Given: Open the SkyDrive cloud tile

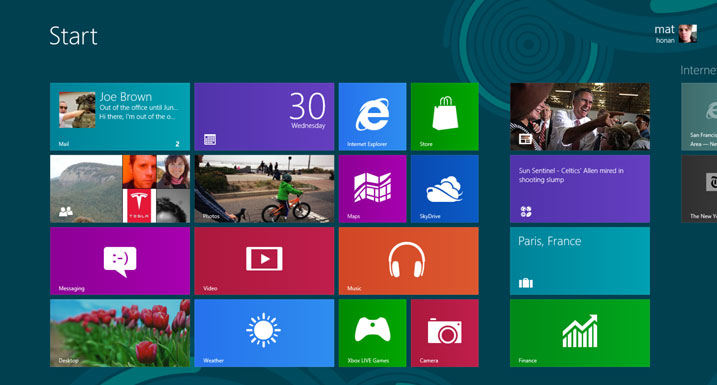Looking at the screenshot, I should [444, 189].
